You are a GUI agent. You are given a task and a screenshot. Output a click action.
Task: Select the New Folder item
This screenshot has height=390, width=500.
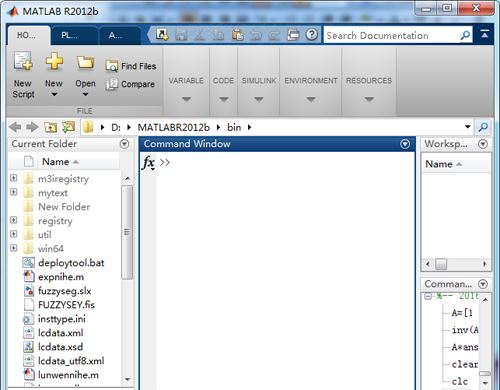pyautogui.click(x=64, y=207)
